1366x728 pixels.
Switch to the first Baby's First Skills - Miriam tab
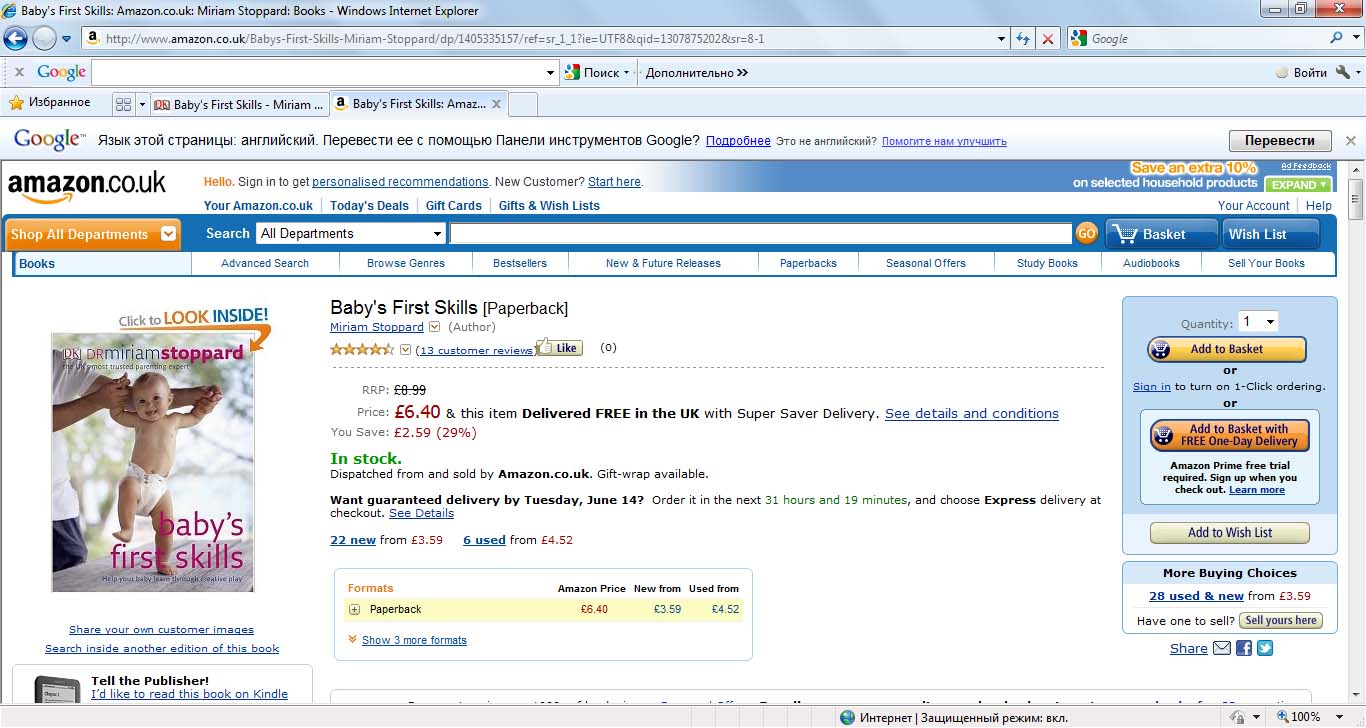240,104
